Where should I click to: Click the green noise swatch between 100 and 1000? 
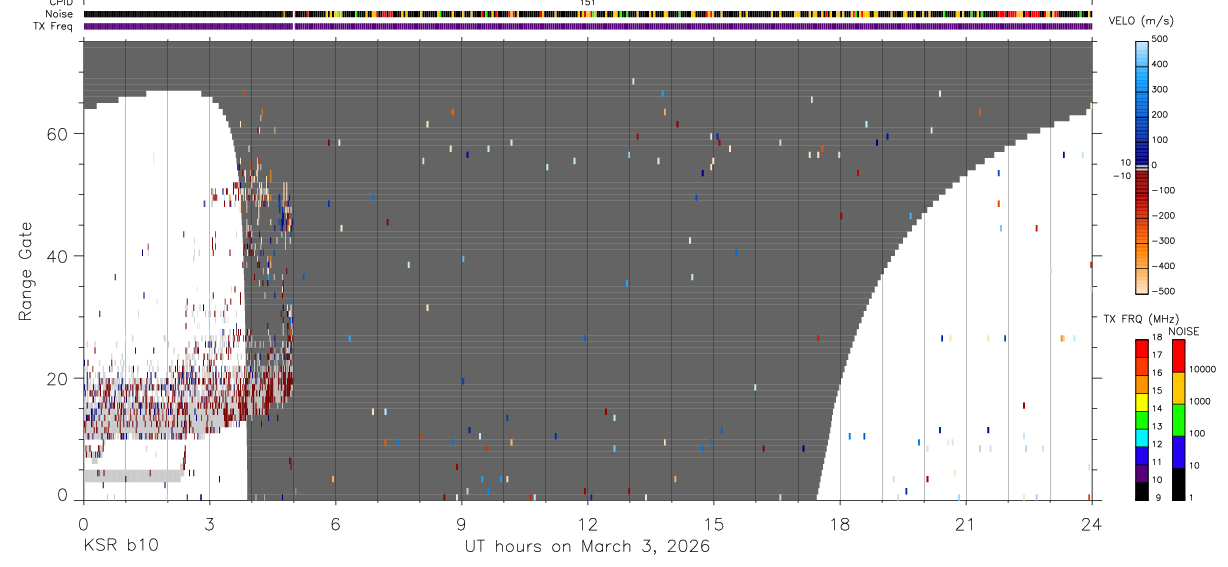[1179, 420]
